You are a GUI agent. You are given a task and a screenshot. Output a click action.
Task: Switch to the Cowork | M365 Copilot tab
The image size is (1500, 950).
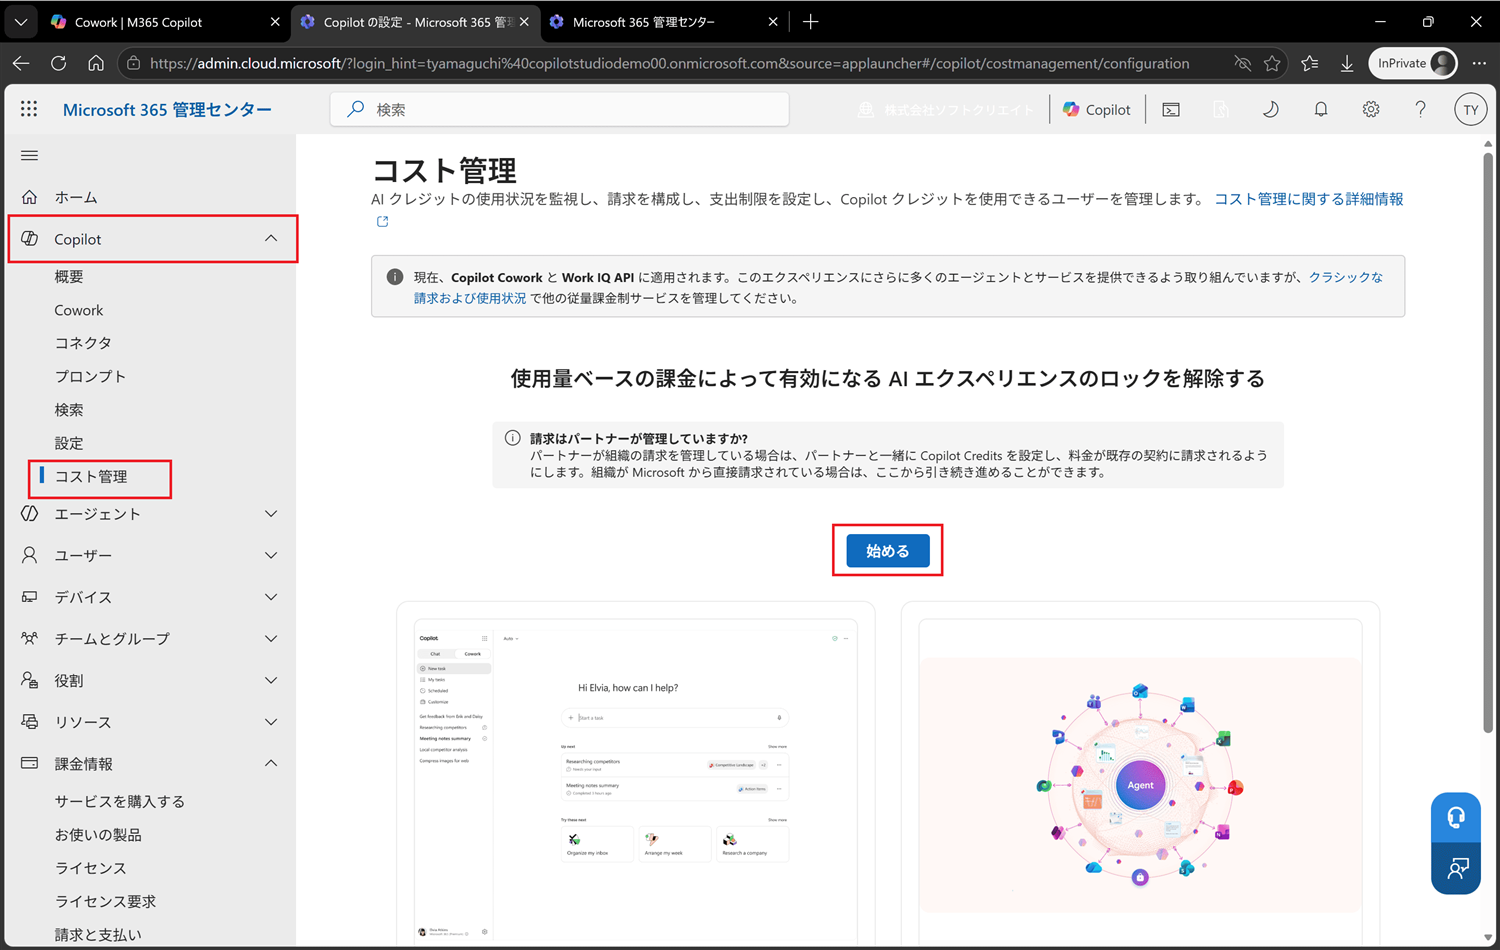165,22
